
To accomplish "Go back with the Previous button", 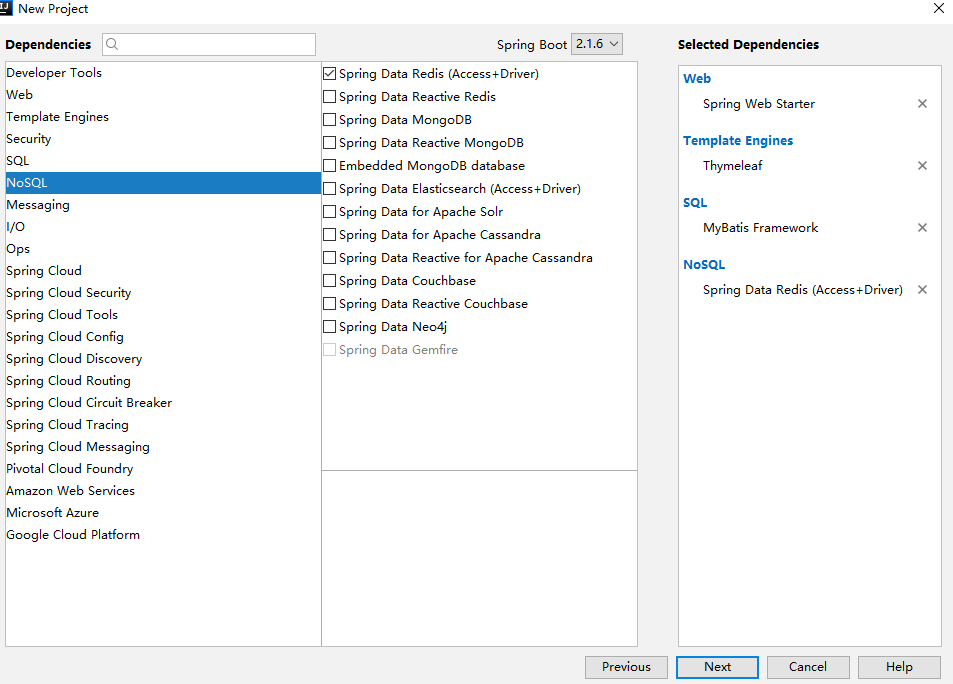I will [x=626, y=667].
